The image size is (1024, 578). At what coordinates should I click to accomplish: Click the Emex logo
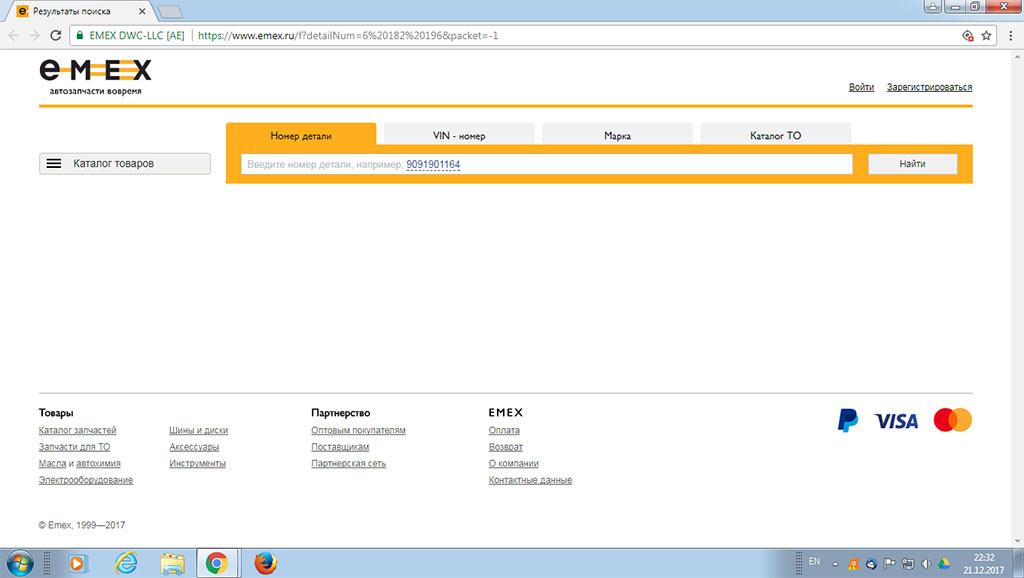96,70
